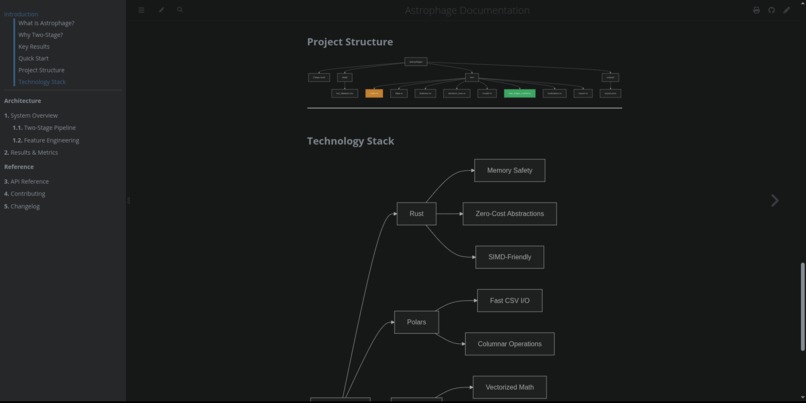The width and height of the screenshot is (806, 403).
Task: Open '1.1. Two-Stage Pipeline' chapter
Action: 44,127
